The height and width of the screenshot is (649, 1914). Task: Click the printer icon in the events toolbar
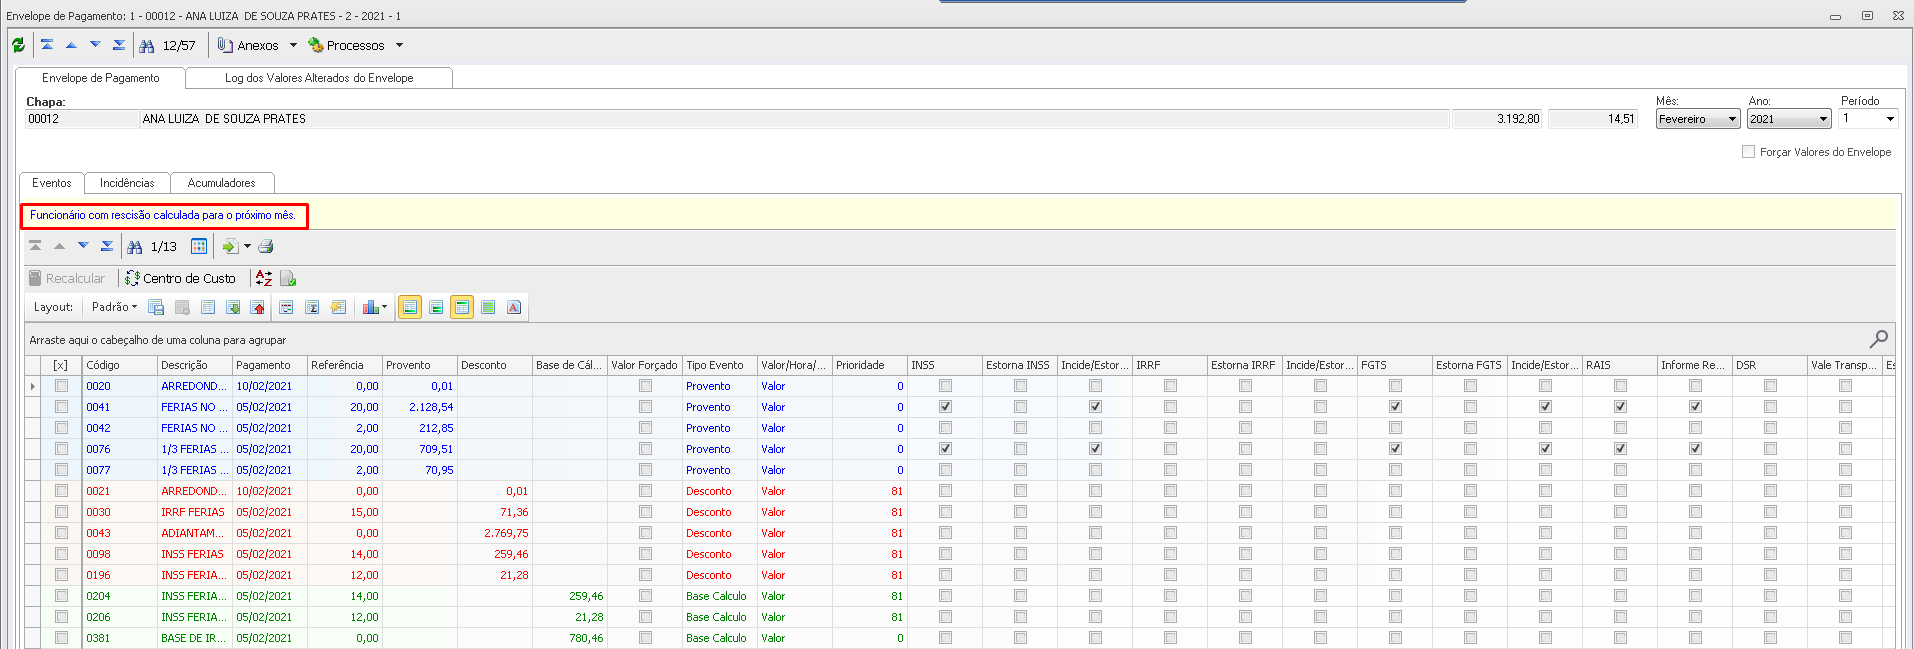point(266,246)
